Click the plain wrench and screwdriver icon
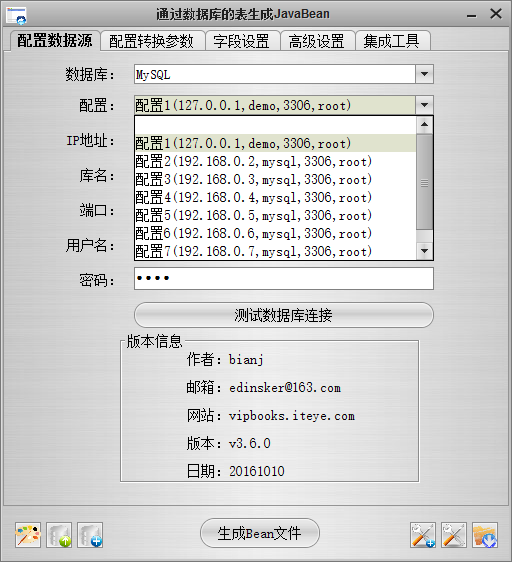The image size is (512, 562). (454, 535)
